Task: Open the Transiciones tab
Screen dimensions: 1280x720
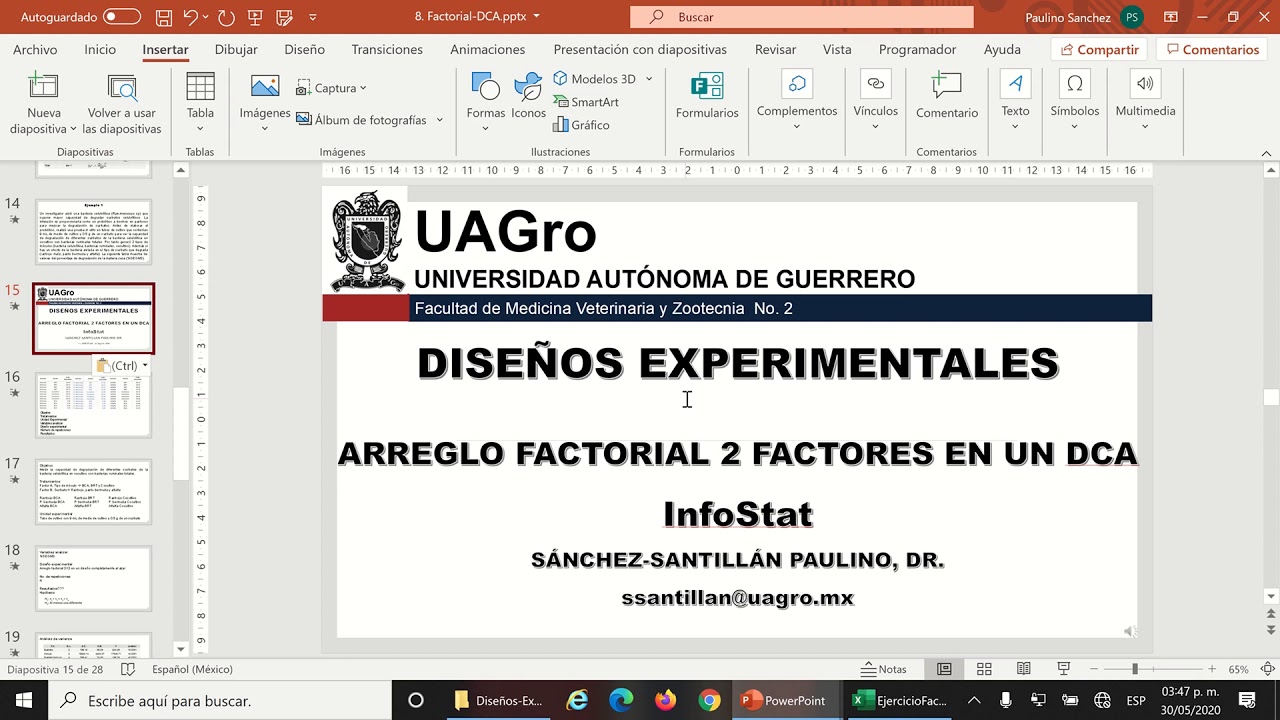Action: click(387, 49)
